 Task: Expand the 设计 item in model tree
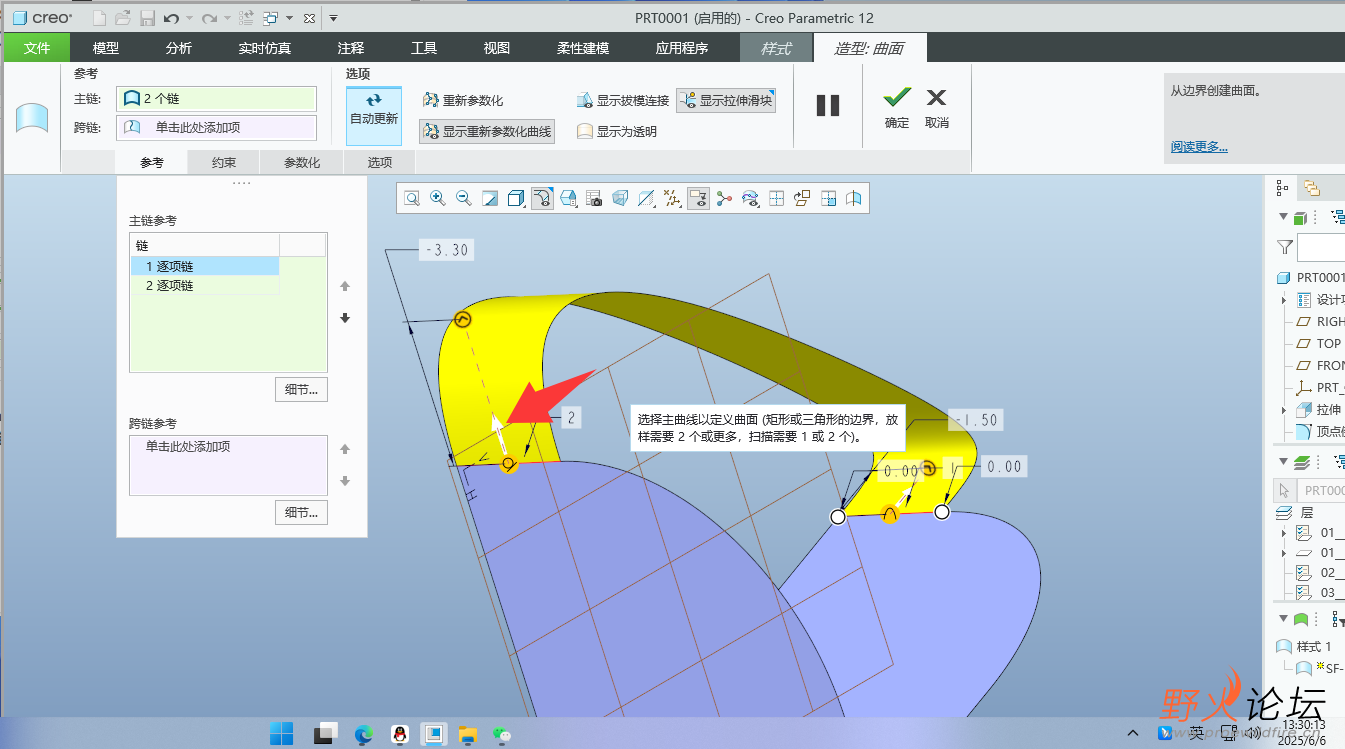coord(1284,300)
